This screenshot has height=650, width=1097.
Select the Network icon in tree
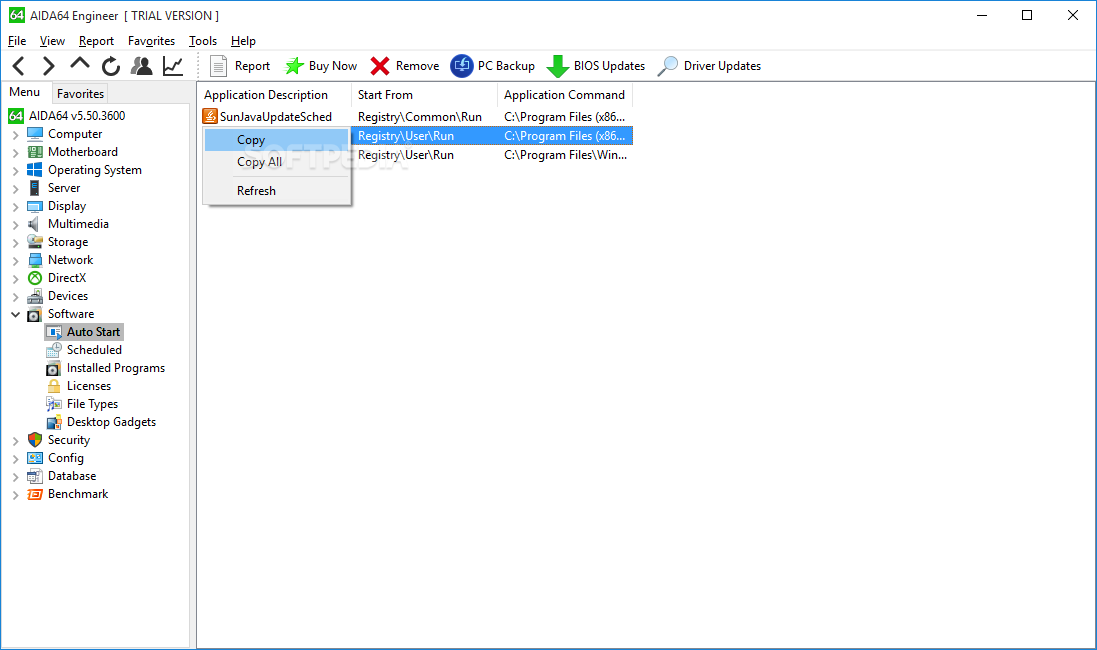[x=34, y=260]
